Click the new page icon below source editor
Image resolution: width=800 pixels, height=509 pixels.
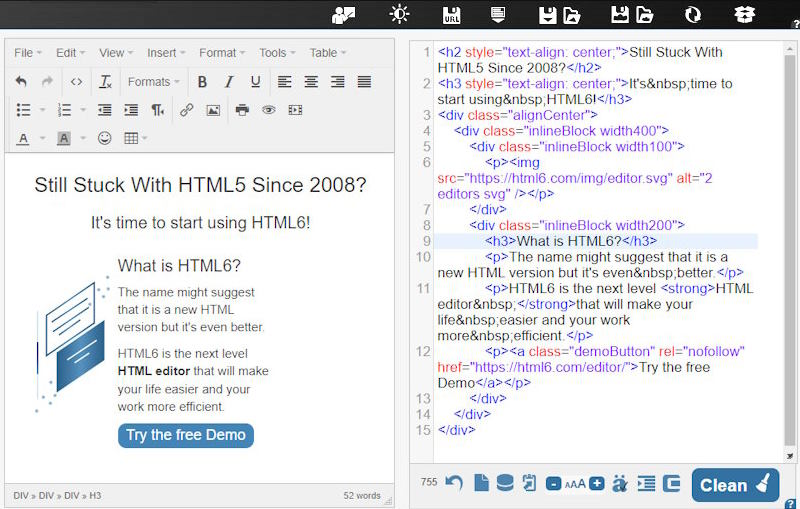[481, 483]
